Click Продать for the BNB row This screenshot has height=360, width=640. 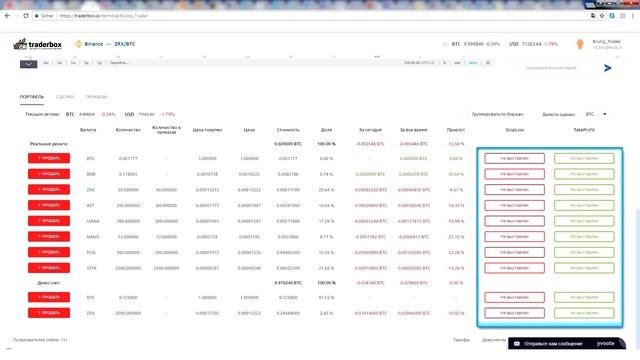pos(49,174)
